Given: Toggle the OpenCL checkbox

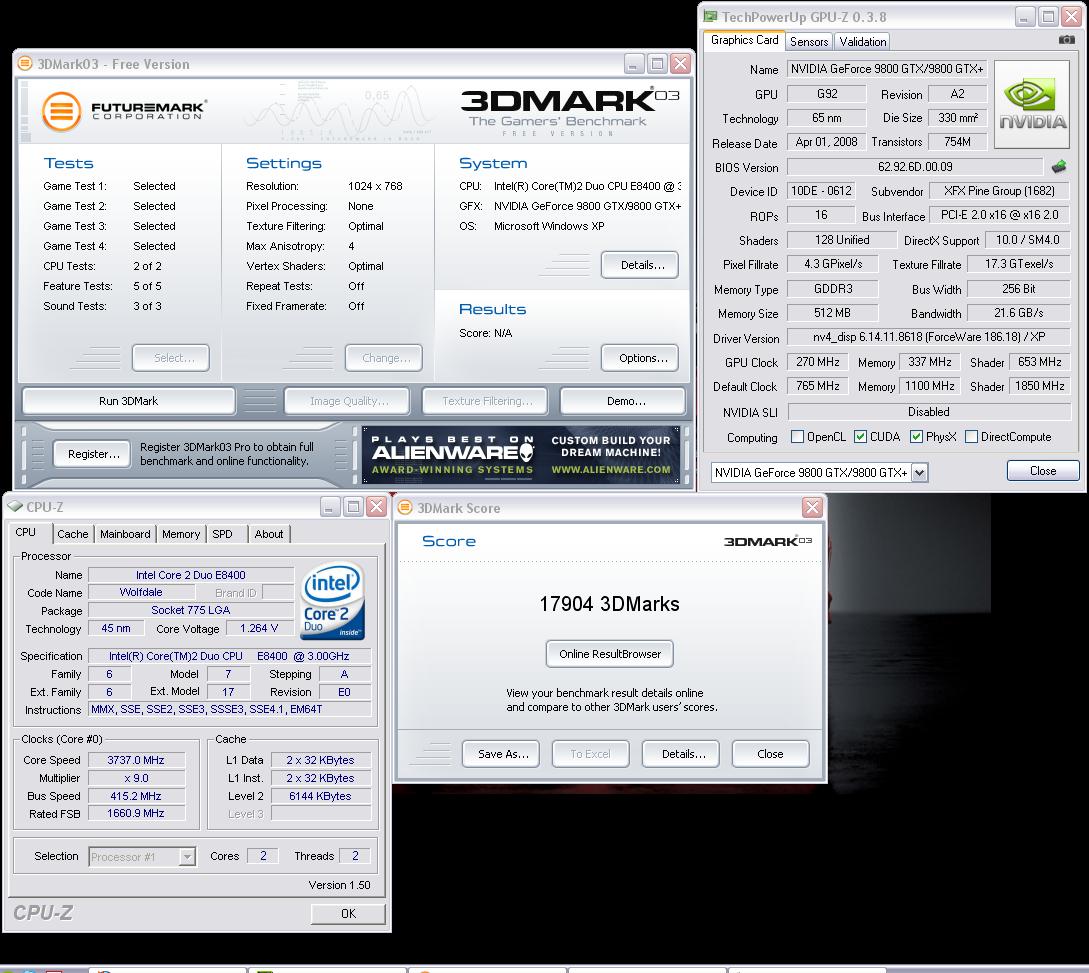Looking at the screenshot, I should pyautogui.click(x=797, y=437).
